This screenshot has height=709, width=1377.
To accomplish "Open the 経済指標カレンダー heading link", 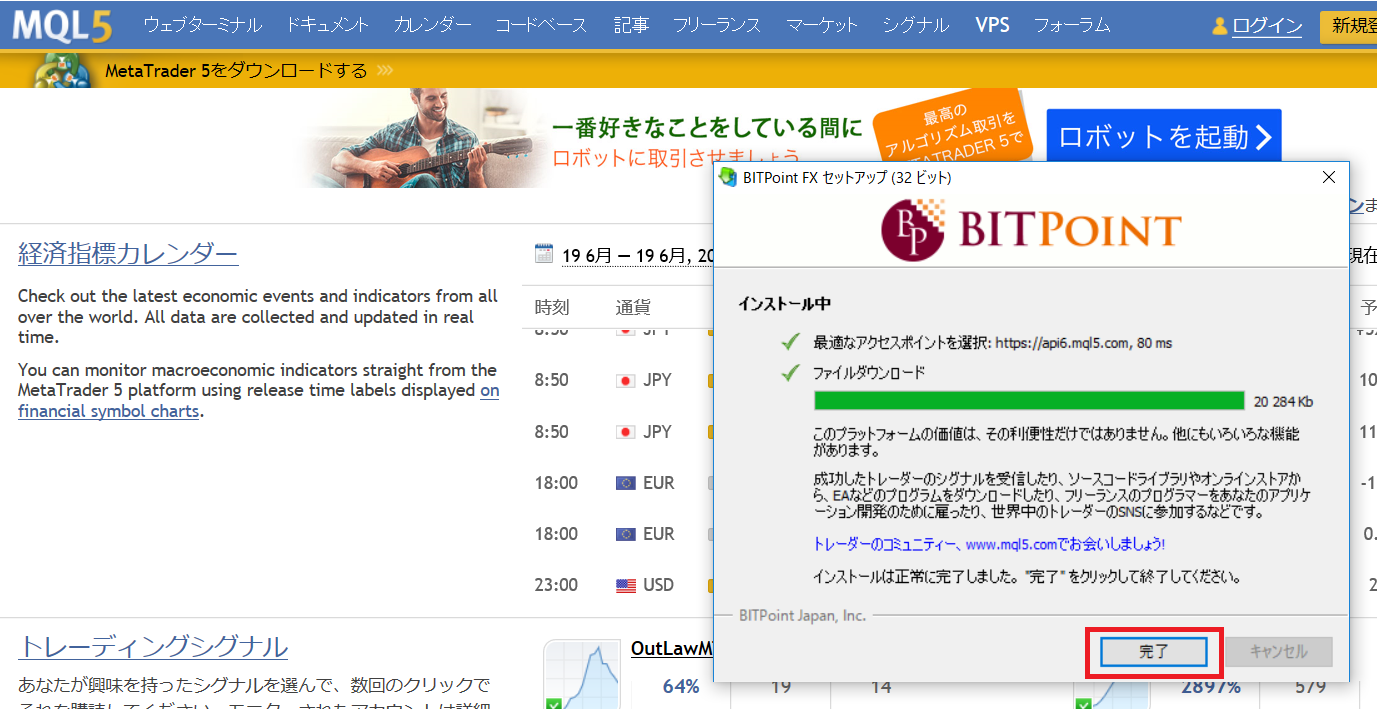I will [128, 254].
